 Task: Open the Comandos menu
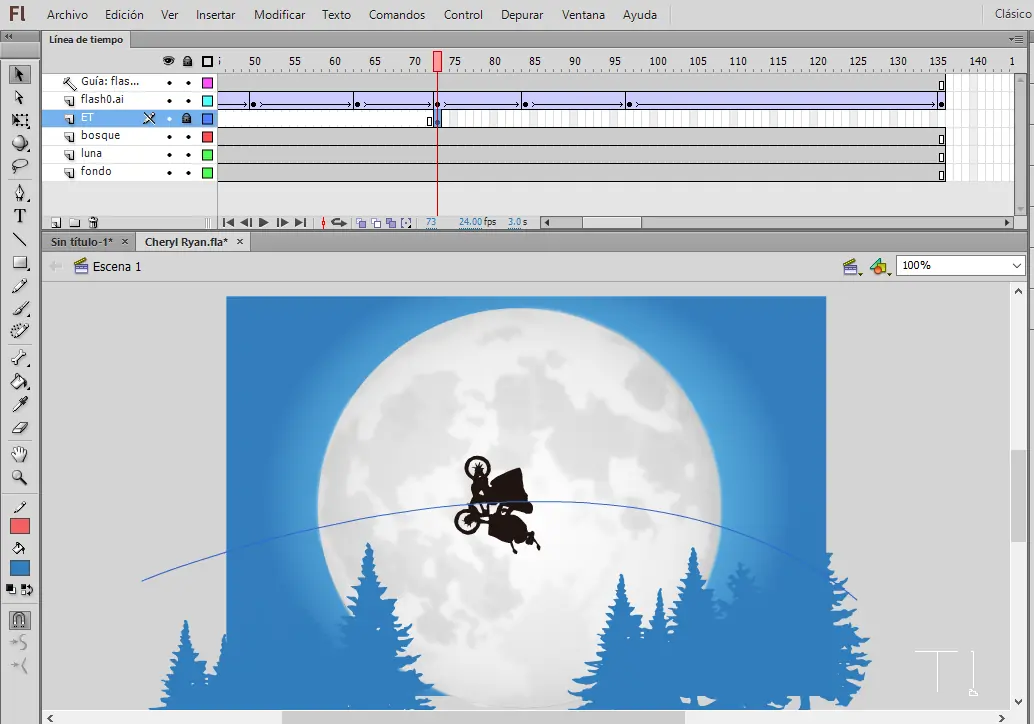[x=397, y=15]
